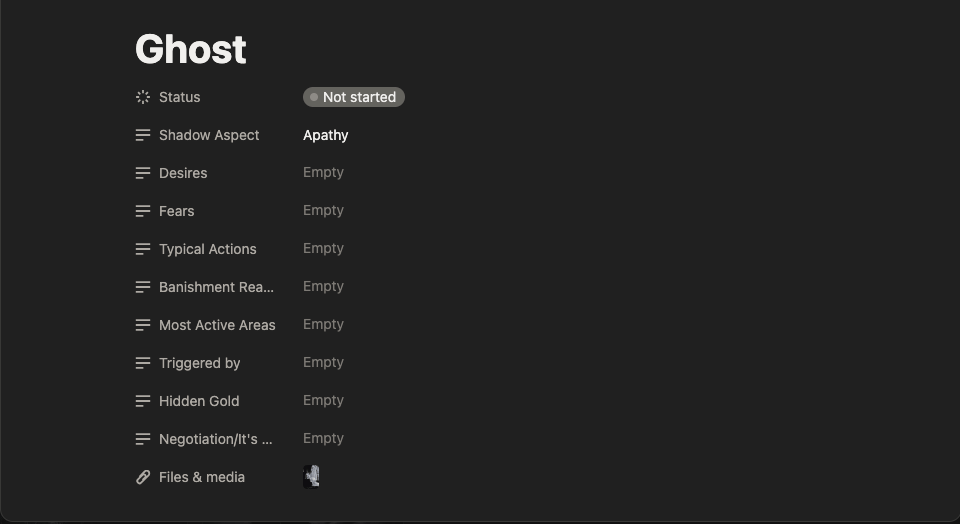Open the Not started status dropdown
The image size is (960, 524).
coord(354,97)
